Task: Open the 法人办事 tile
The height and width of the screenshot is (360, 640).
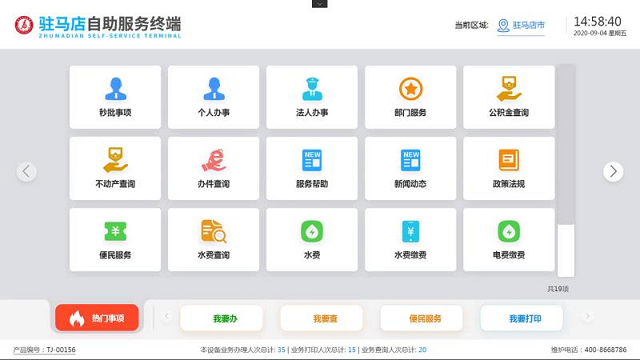Action: (x=312, y=97)
